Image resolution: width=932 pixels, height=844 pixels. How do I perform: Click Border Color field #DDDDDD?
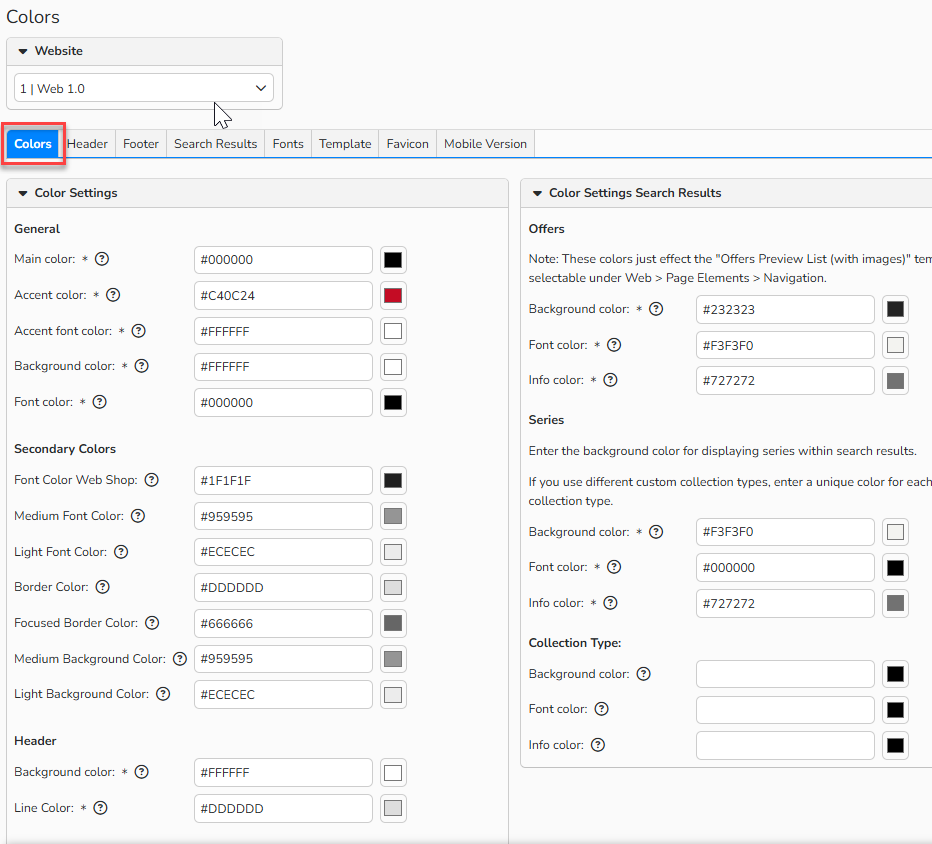(x=283, y=587)
